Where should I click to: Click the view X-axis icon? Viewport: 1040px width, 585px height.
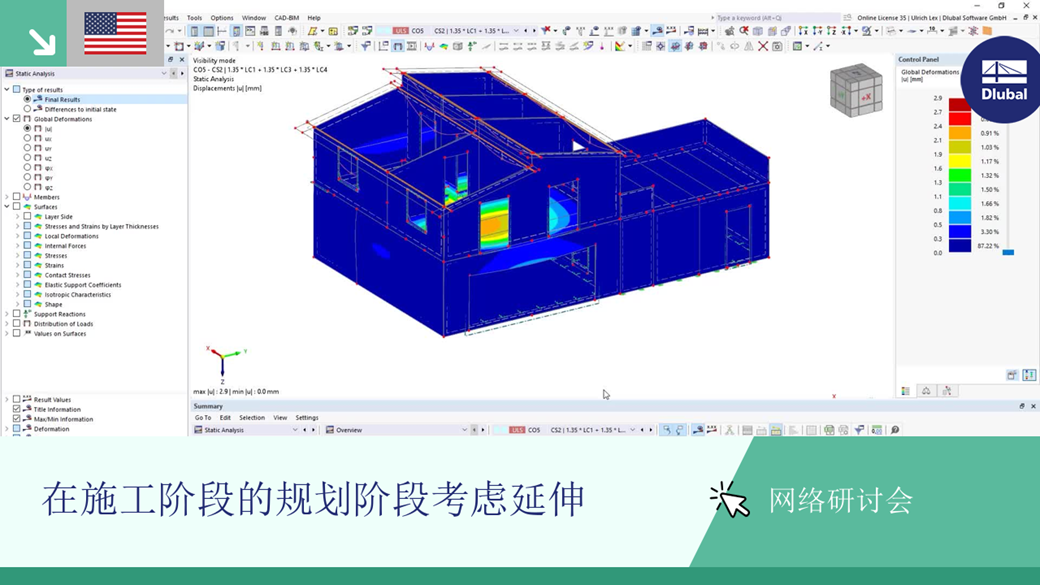click(x=803, y=31)
